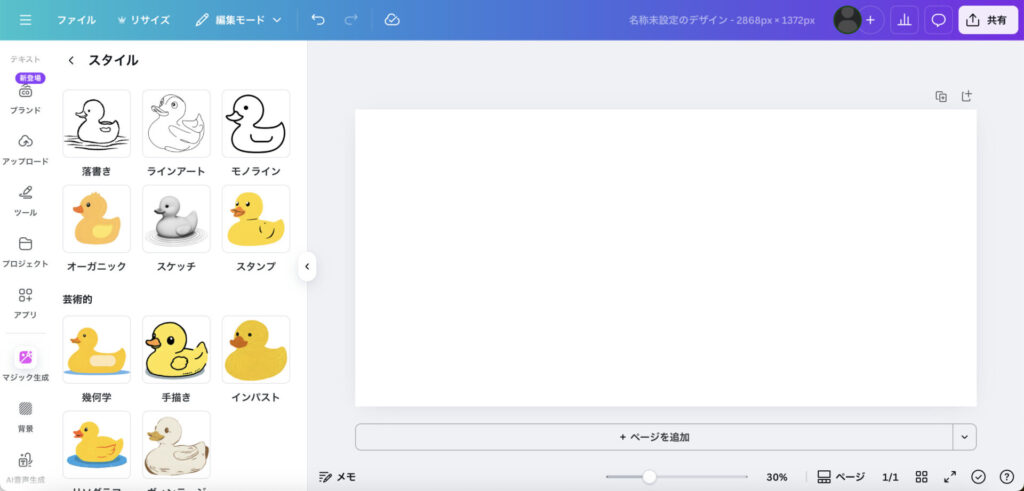Open the ブランド sidebar tab
The width and height of the screenshot is (1024, 491).
[25, 98]
